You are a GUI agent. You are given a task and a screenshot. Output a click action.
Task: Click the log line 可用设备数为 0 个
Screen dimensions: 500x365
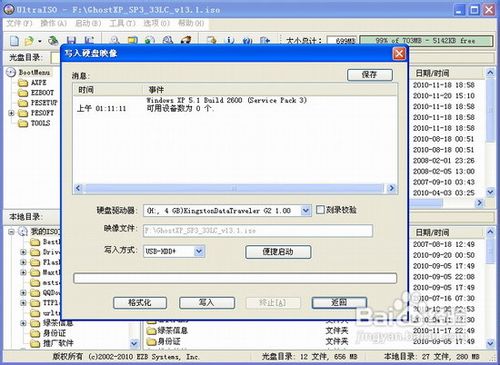(180, 109)
